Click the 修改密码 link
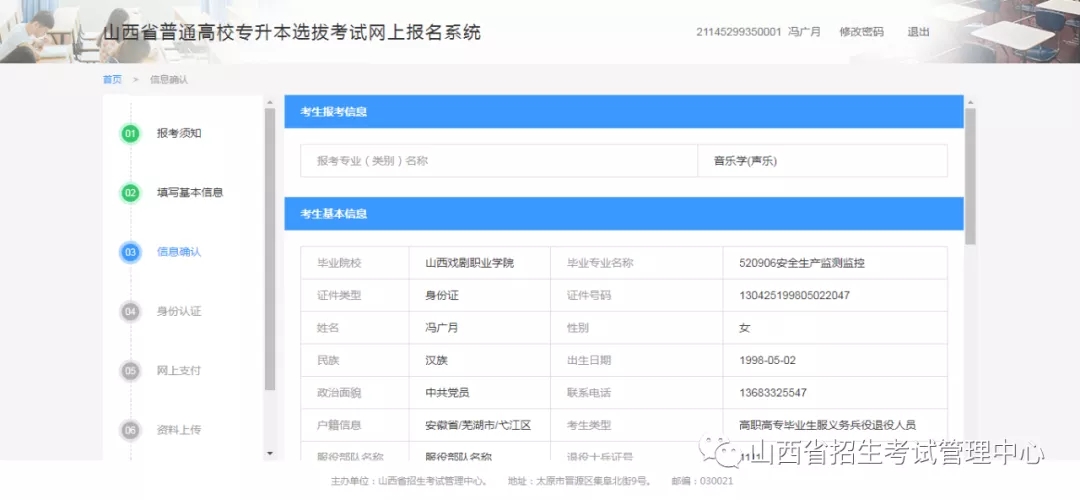The image size is (1080, 500). (861, 32)
